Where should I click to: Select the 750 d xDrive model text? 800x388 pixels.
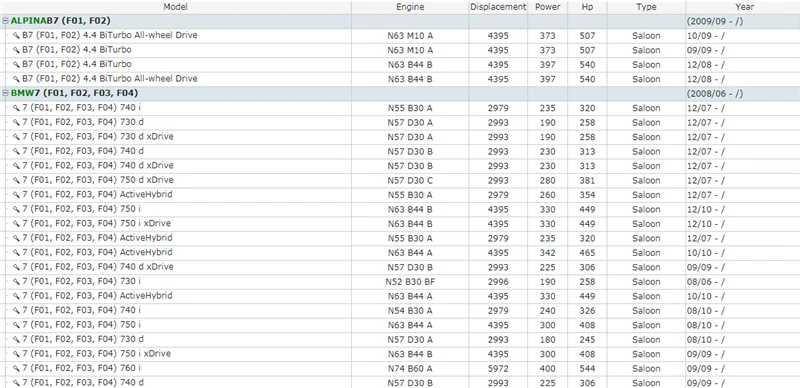coord(98,180)
